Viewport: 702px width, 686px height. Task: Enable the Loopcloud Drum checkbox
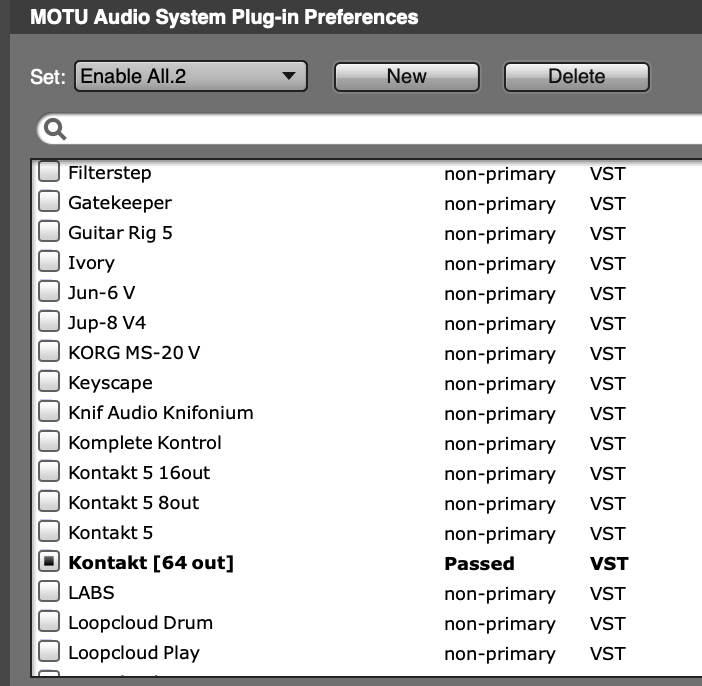tap(49, 622)
